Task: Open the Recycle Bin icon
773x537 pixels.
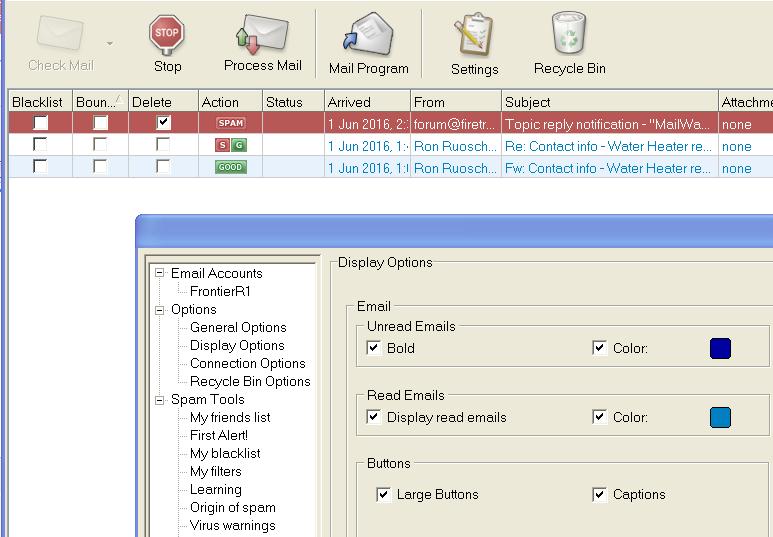Action: (x=569, y=34)
